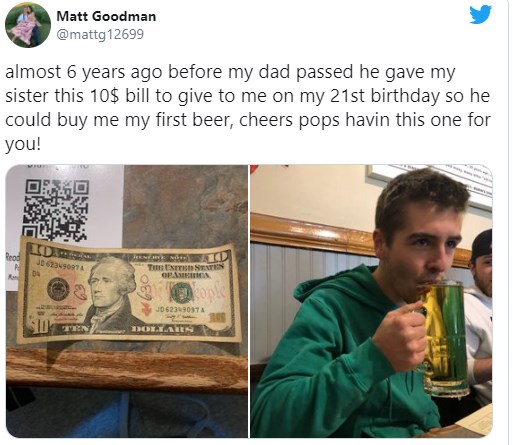Screen dimensions: 513x445
Task: Open Matt Goodman's profile avatar
Action: click(x=28, y=25)
